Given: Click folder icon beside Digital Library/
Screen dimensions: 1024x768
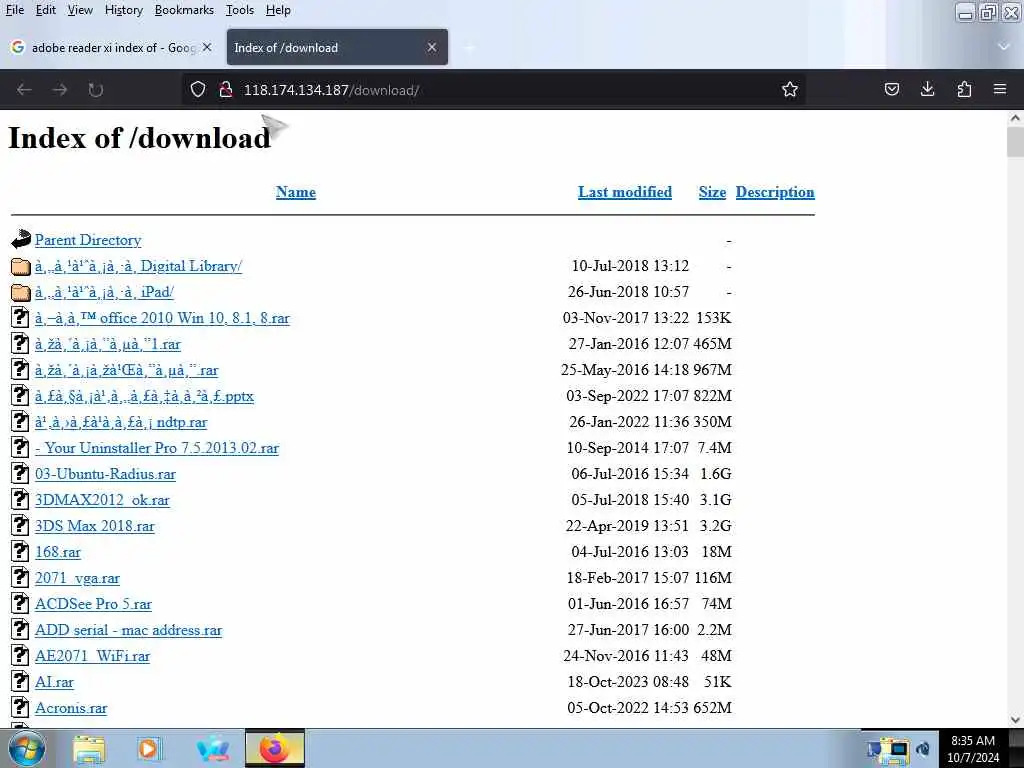Looking at the screenshot, I should pos(21,266).
